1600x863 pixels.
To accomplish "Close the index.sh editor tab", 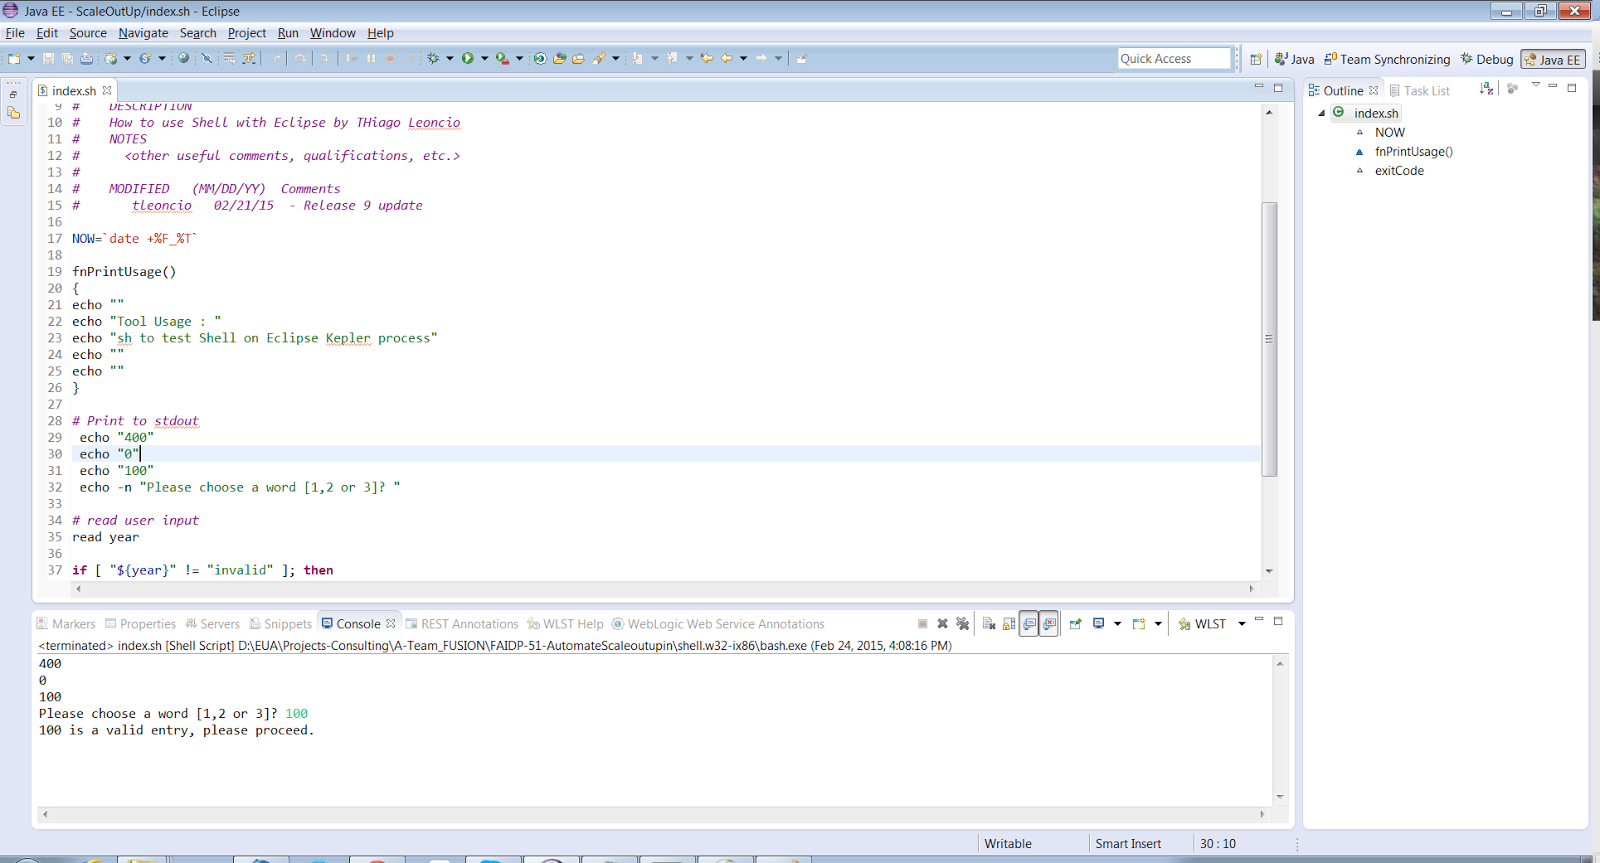I will click(107, 90).
